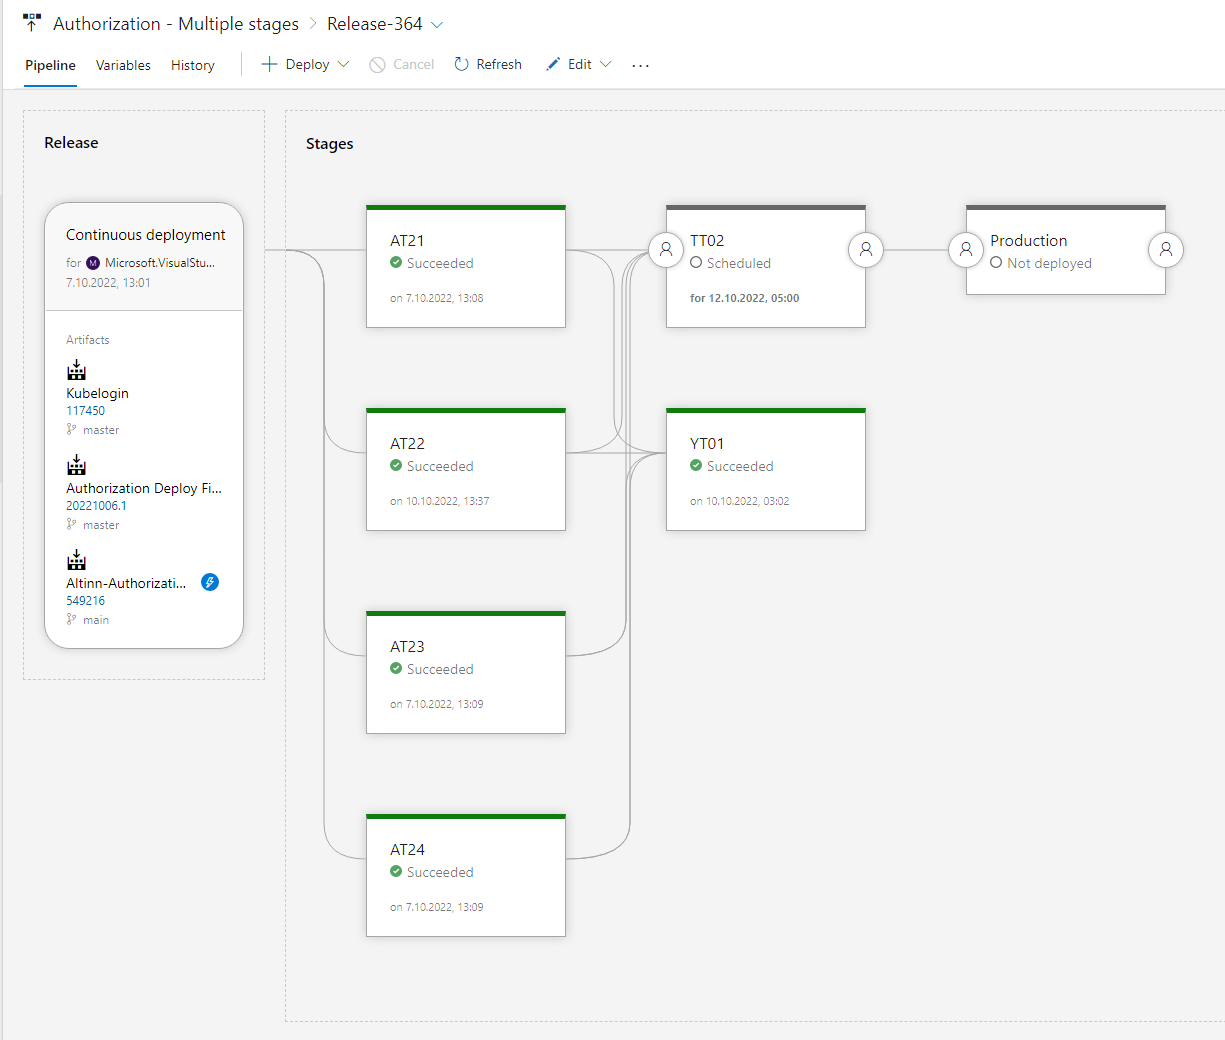Click the Authorization - Multiple stages breadcrumb
The width and height of the screenshot is (1225, 1040).
click(175, 24)
